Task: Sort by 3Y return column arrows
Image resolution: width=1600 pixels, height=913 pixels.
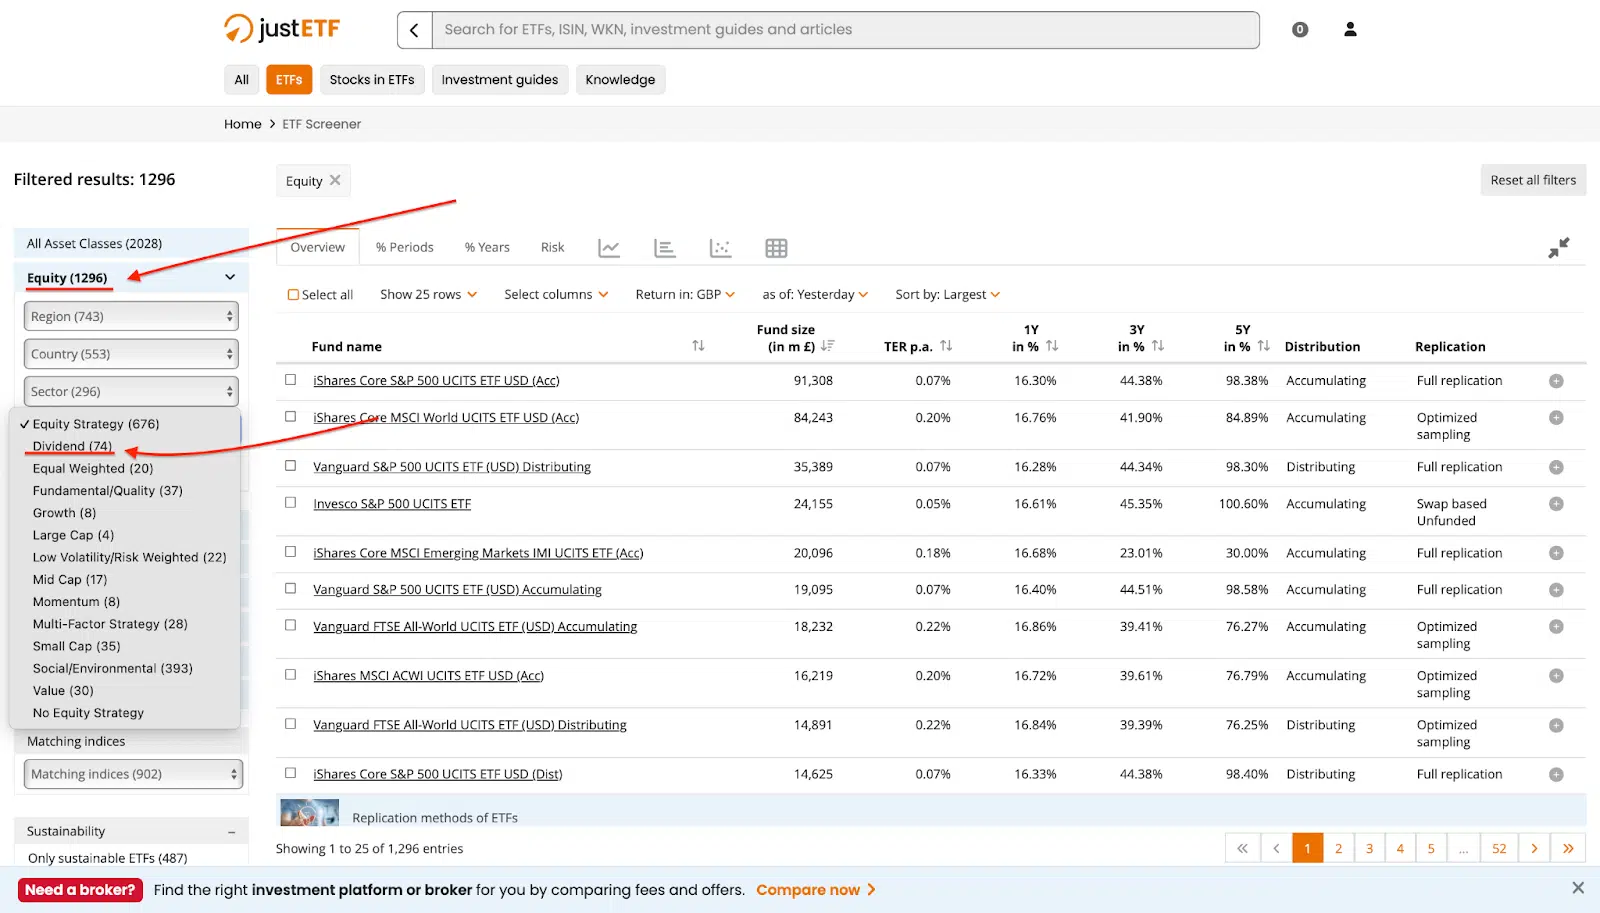Action: click(1158, 346)
